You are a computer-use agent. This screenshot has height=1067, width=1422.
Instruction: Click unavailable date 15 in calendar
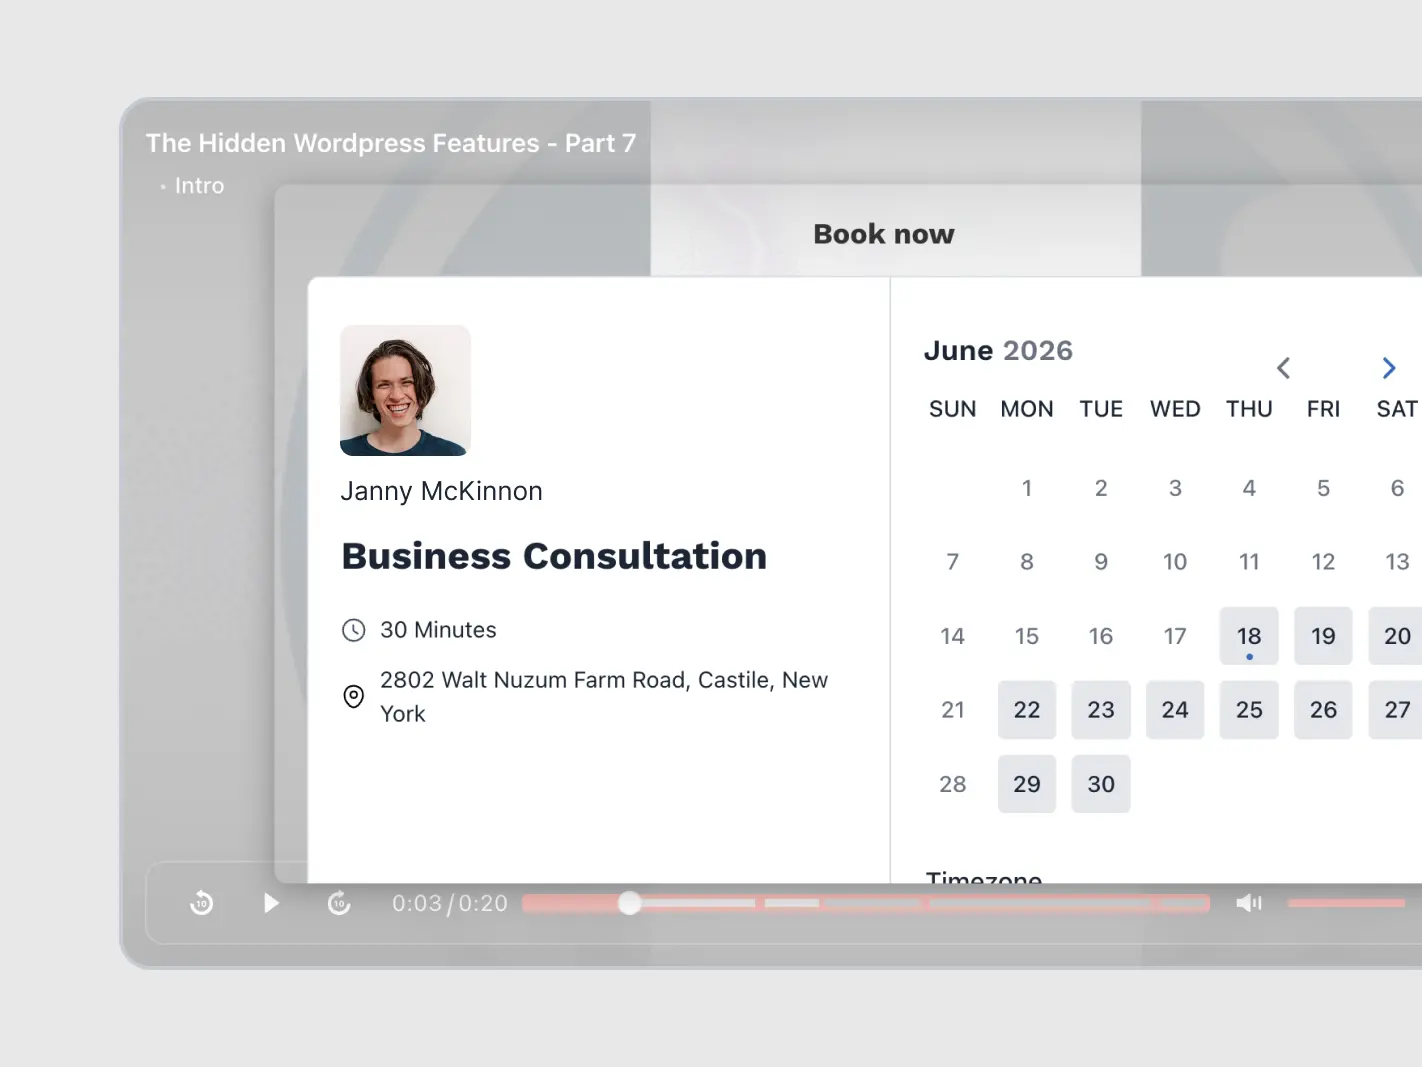coord(1027,636)
